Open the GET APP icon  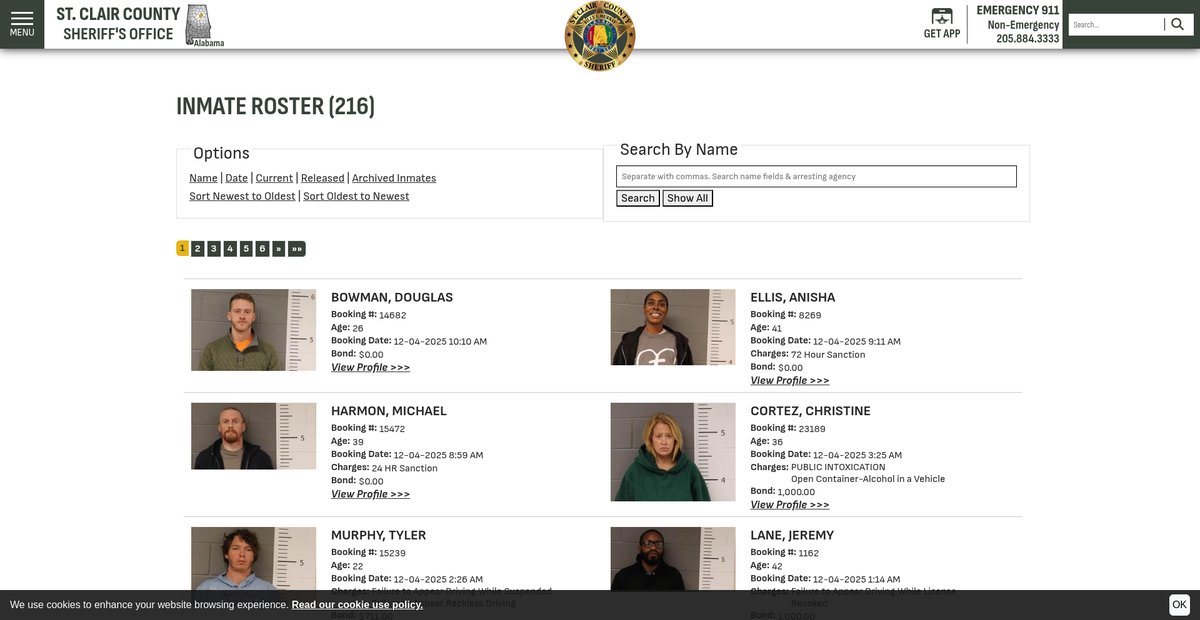(942, 24)
